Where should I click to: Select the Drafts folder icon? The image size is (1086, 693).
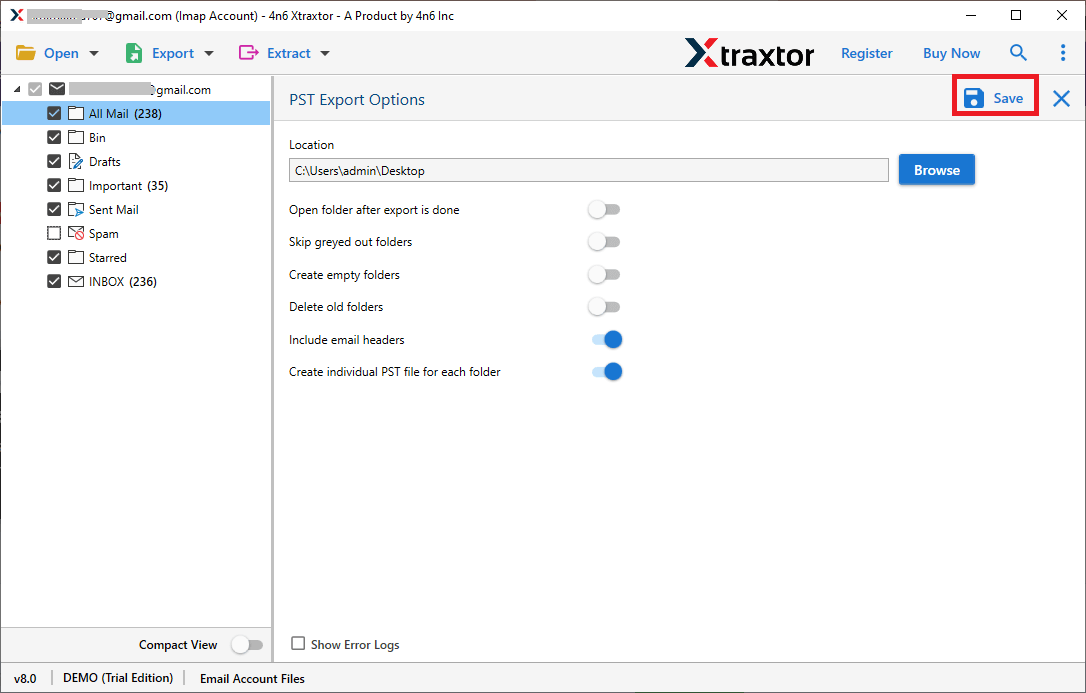point(75,161)
